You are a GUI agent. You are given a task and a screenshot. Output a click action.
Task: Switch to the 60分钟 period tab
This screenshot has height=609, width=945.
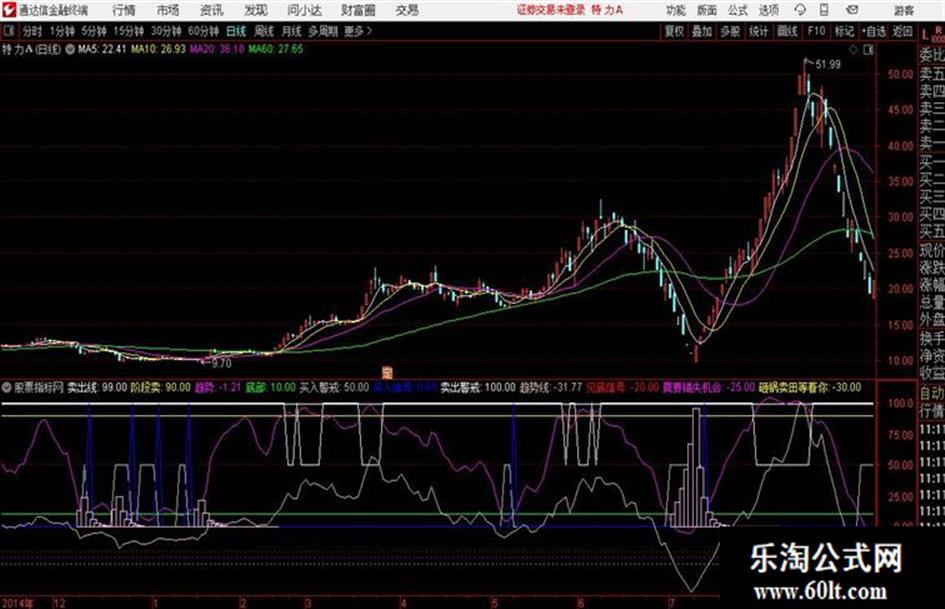[x=203, y=31]
